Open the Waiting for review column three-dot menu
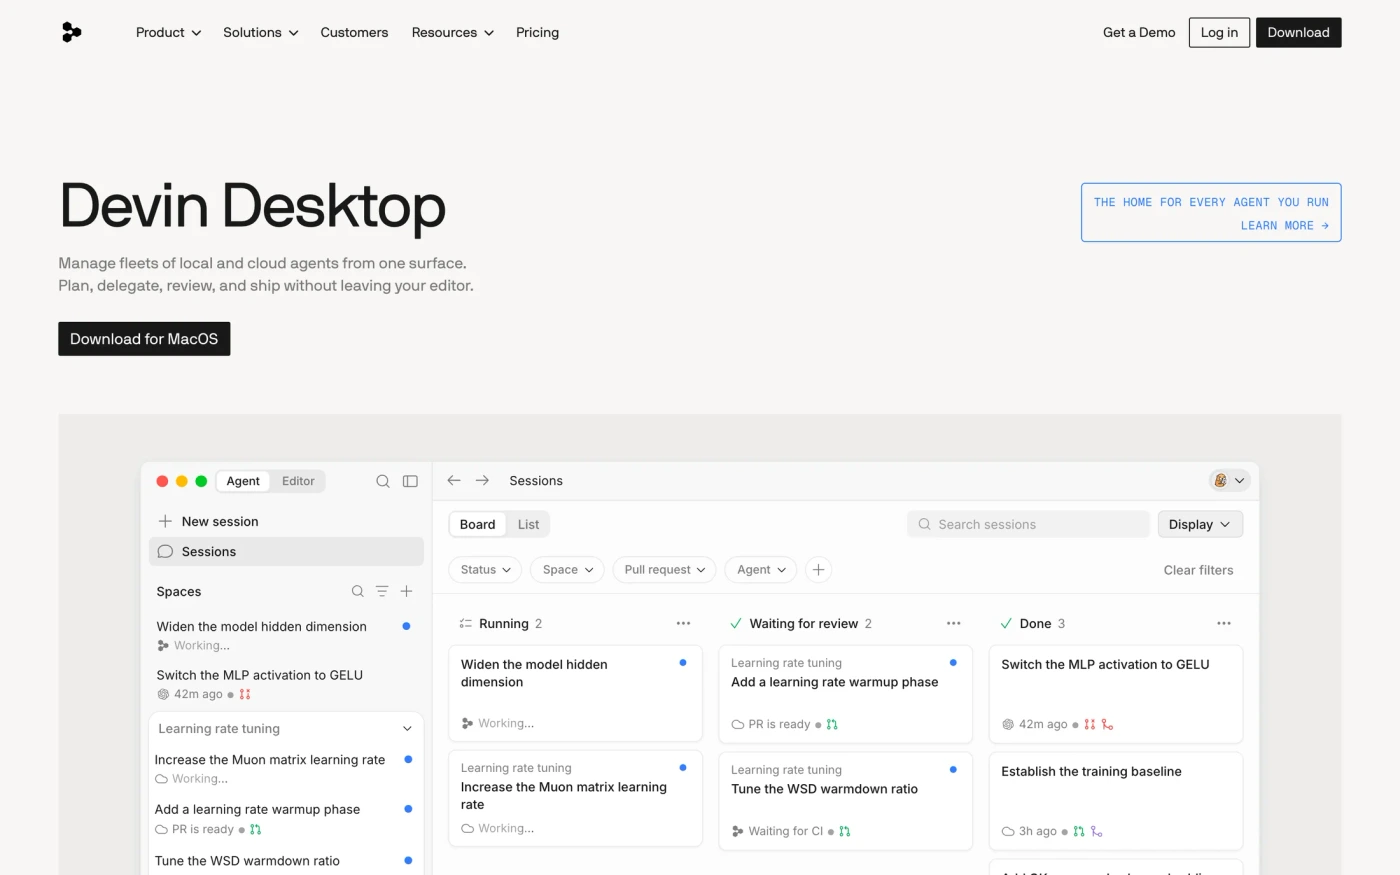This screenshot has width=1400, height=875. [953, 624]
